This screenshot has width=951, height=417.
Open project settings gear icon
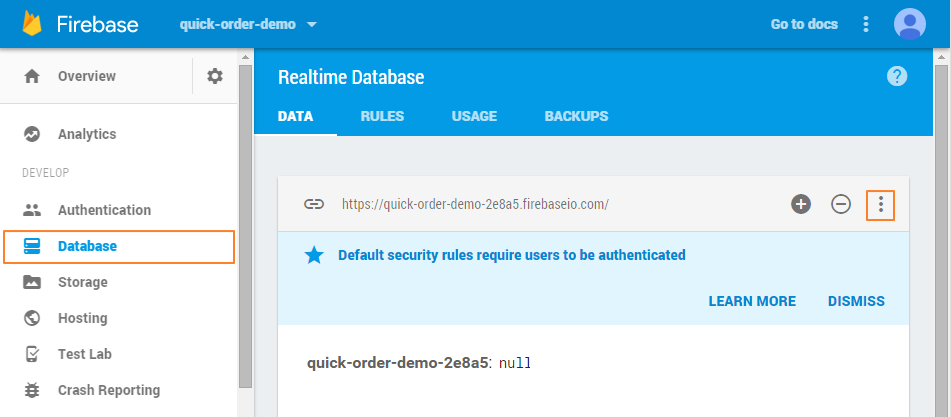tap(215, 76)
